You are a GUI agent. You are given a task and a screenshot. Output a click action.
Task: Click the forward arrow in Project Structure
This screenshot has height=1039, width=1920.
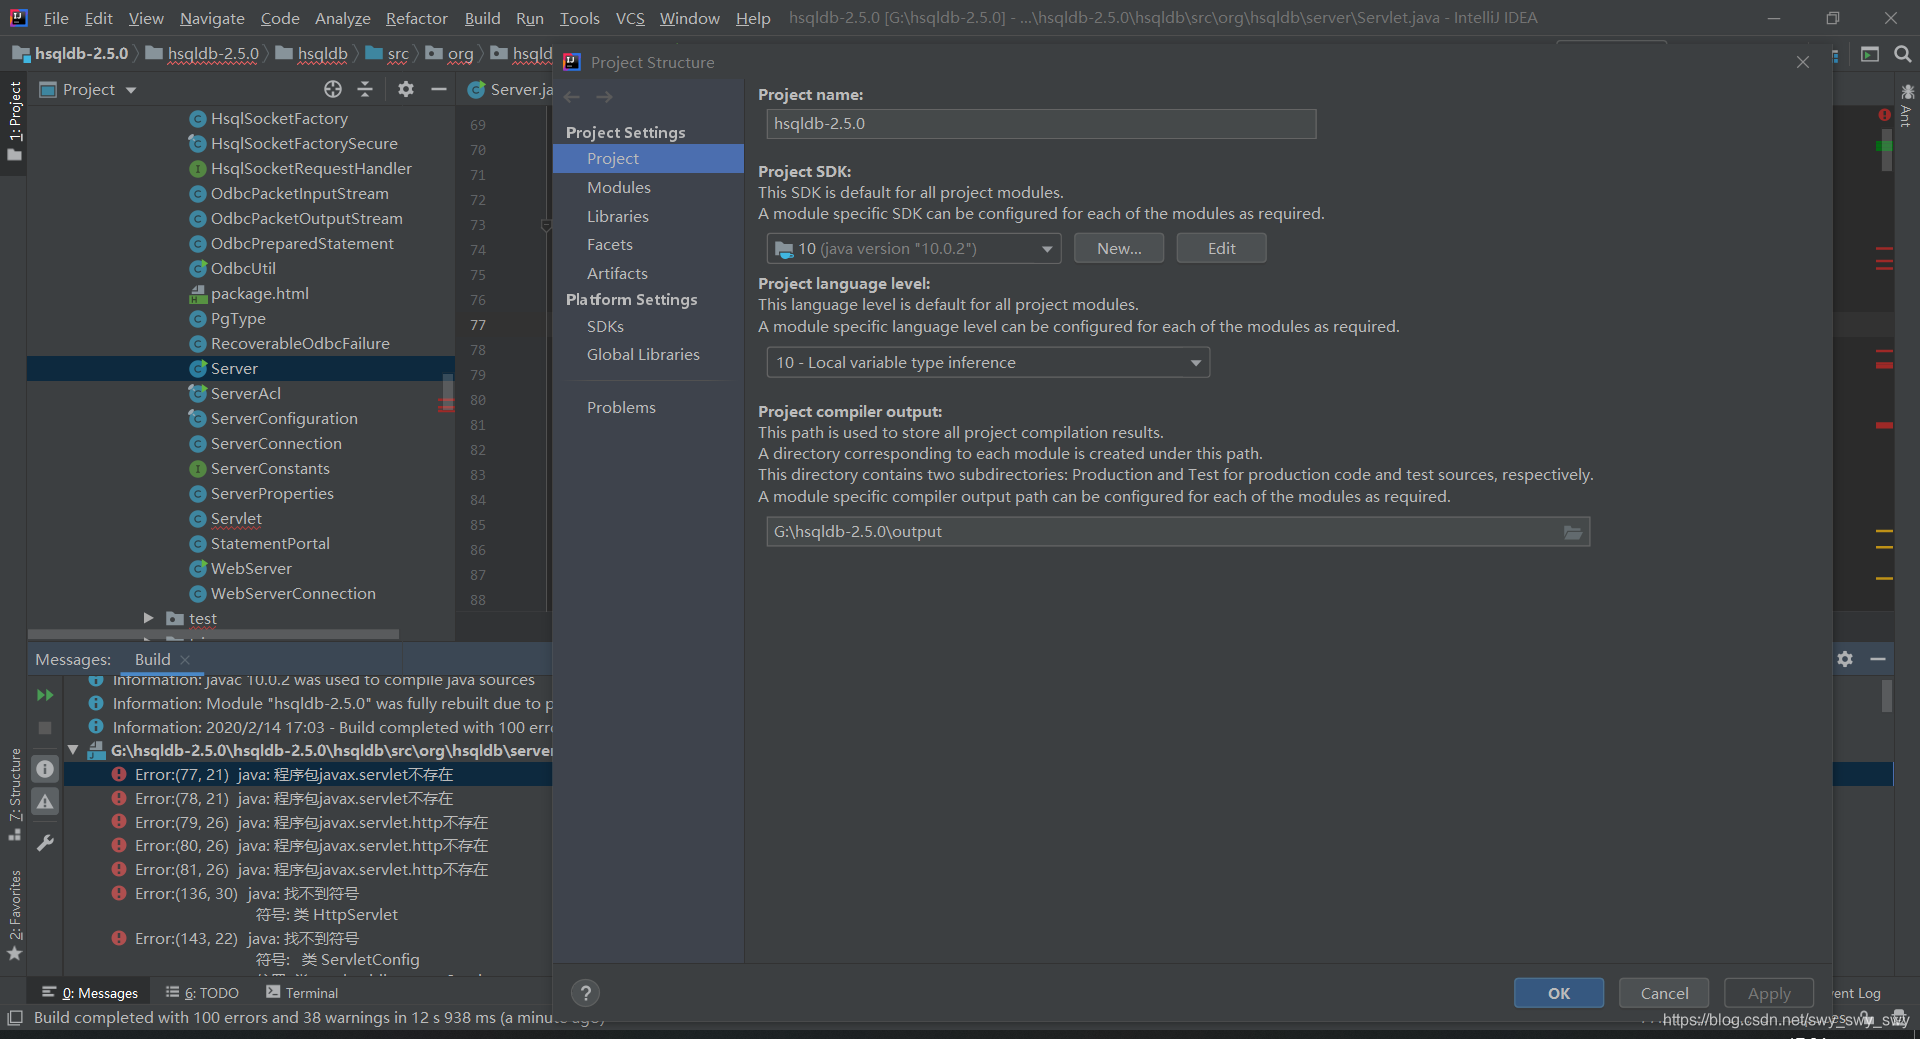(x=604, y=97)
